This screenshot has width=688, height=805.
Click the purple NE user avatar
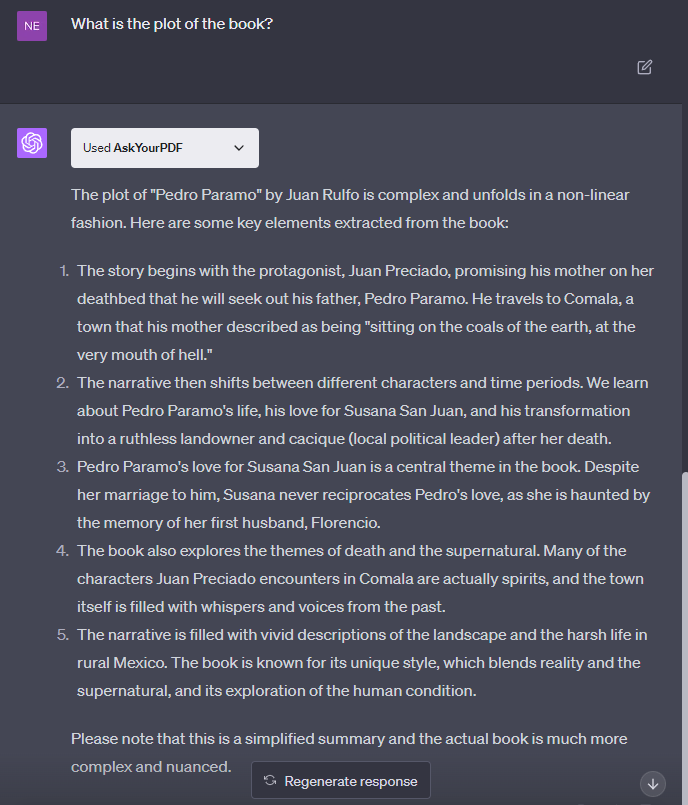point(32,26)
